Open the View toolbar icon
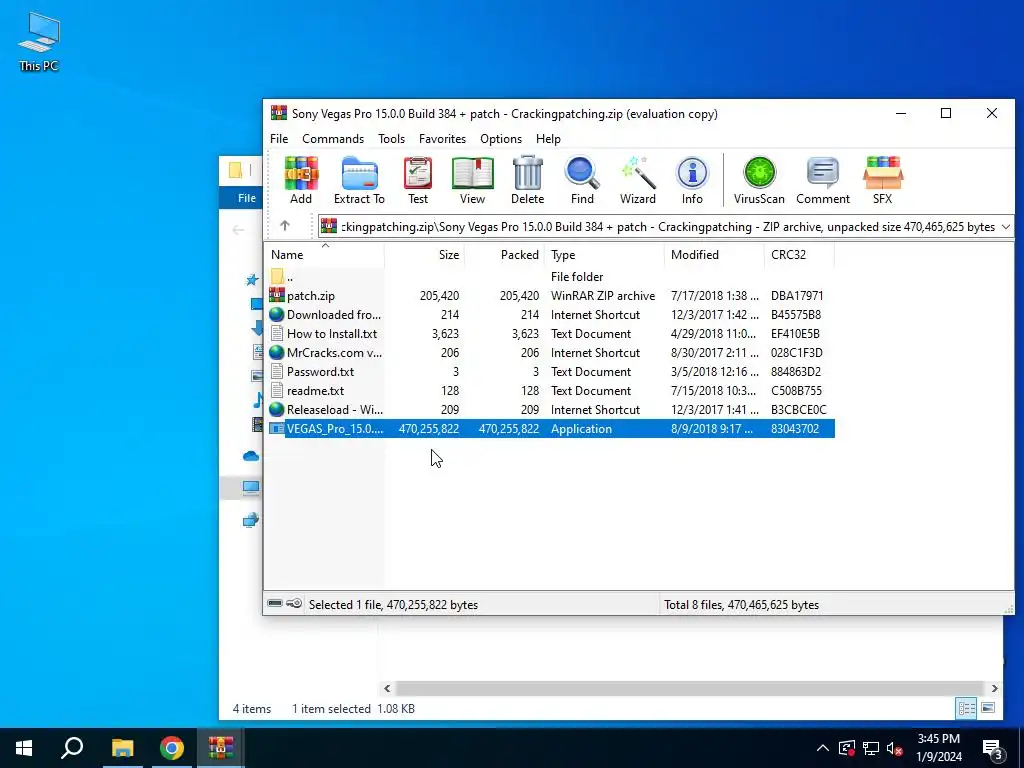This screenshot has width=1024, height=768. tap(472, 181)
